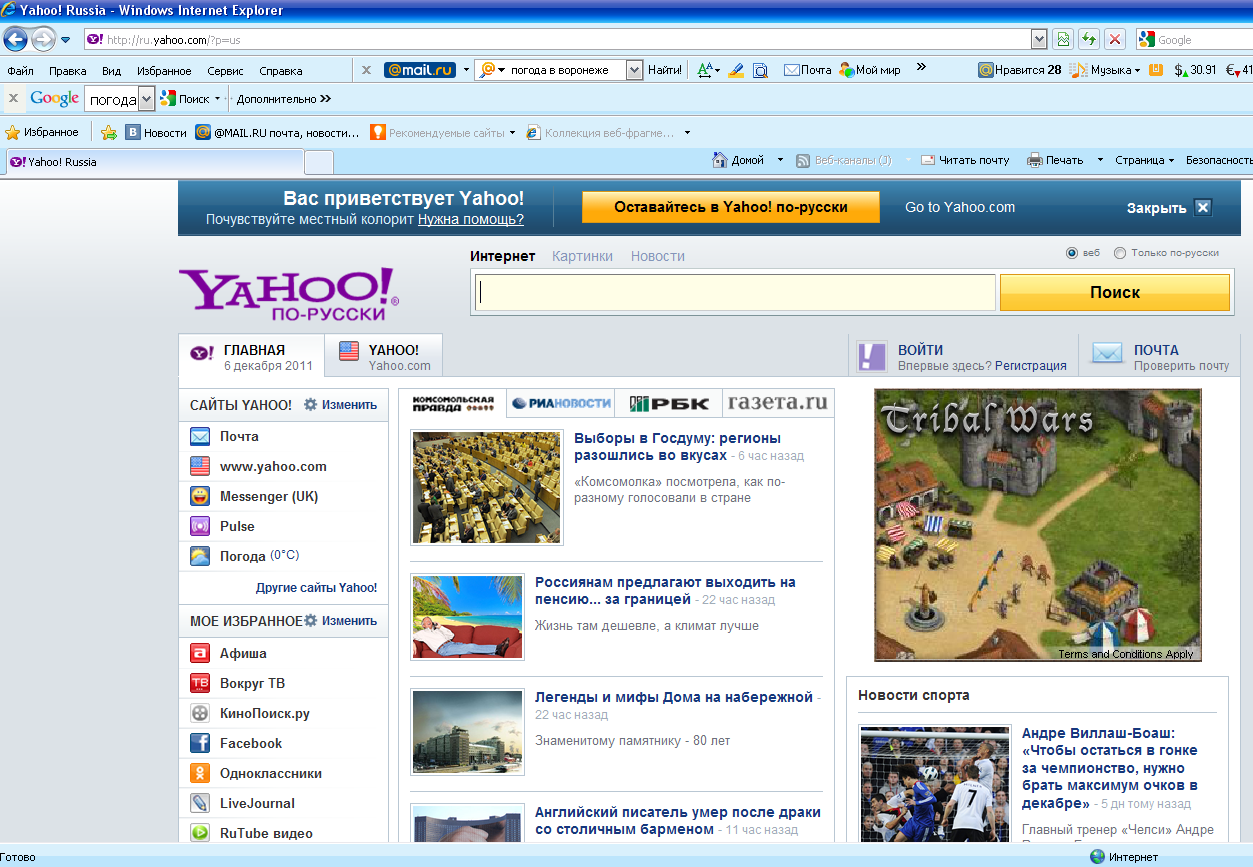Click the Нужна помощь? link
This screenshot has width=1253, height=867.
pyautogui.click(x=471, y=219)
